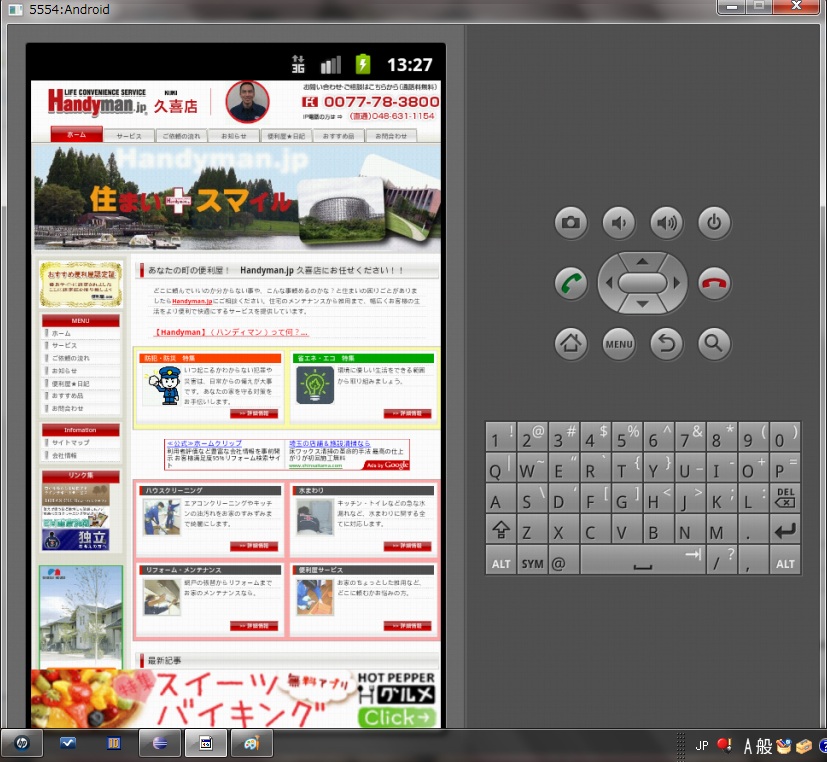Click the emulator camera button
This screenshot has width=827, height=762.
coord(571,223)
